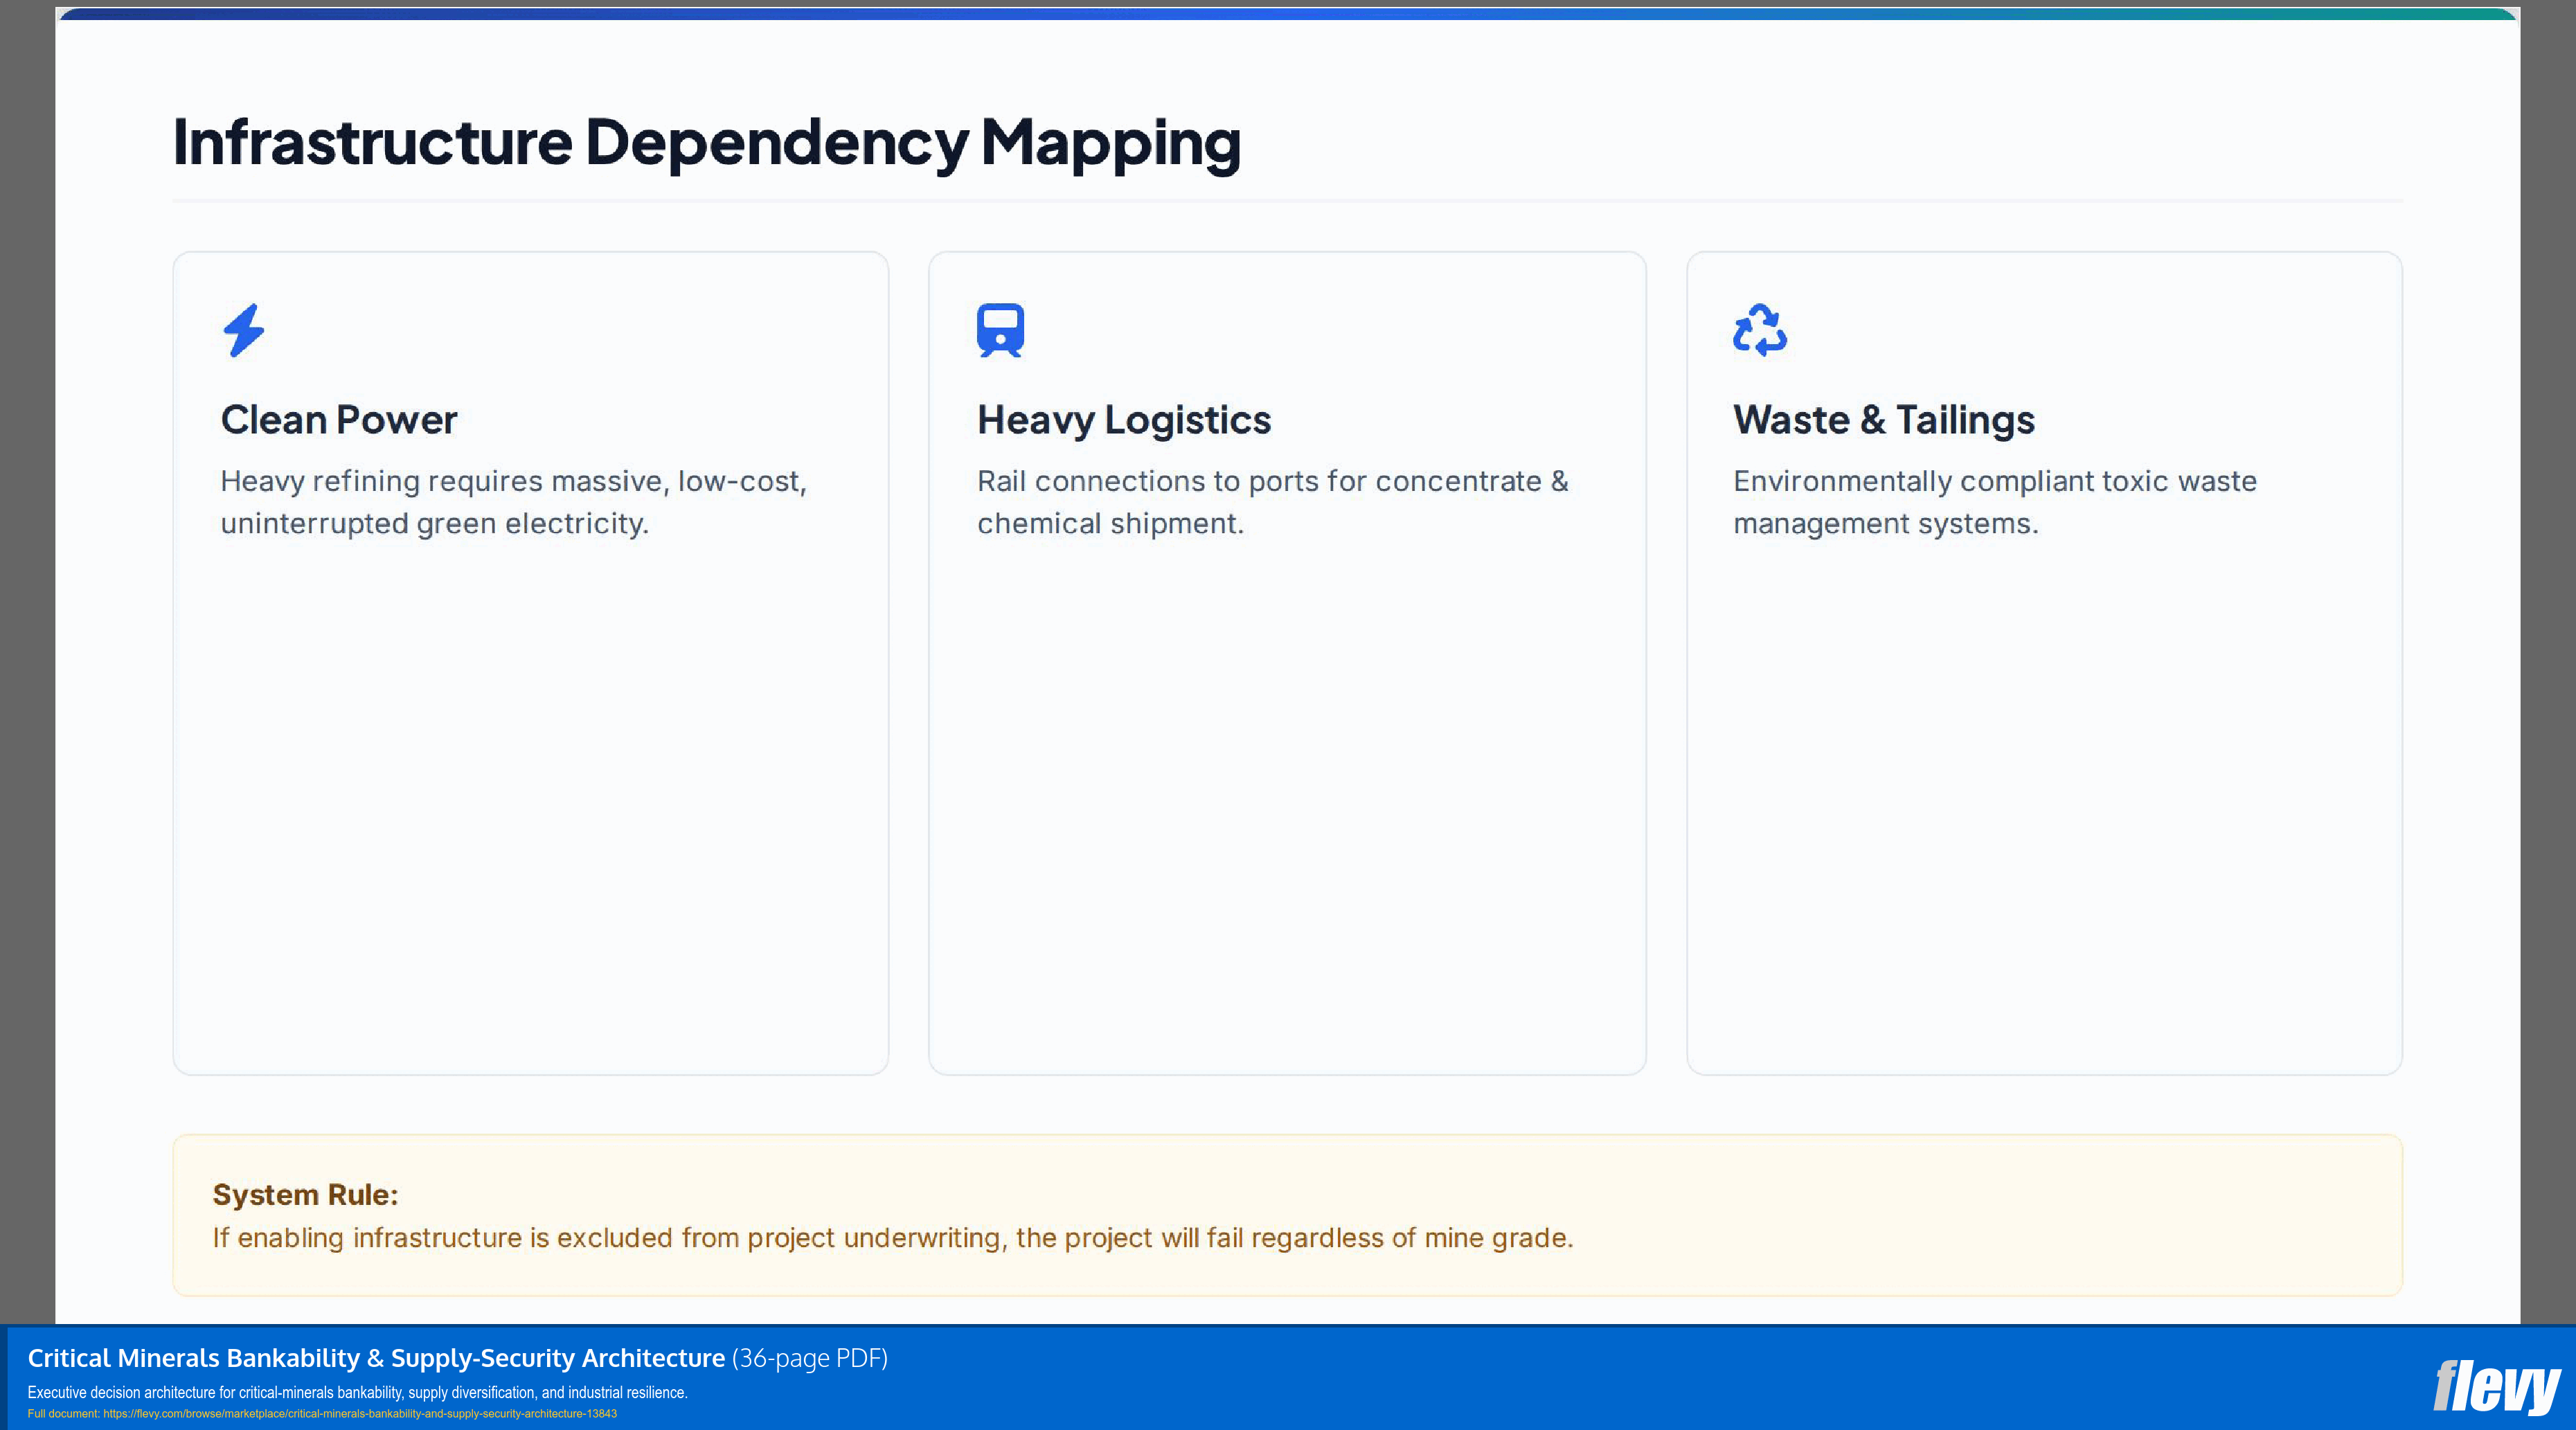Click the Critical Minerals Bankability document title
Viewport: 2576px width, 1430px height.
click(376, 1358)
